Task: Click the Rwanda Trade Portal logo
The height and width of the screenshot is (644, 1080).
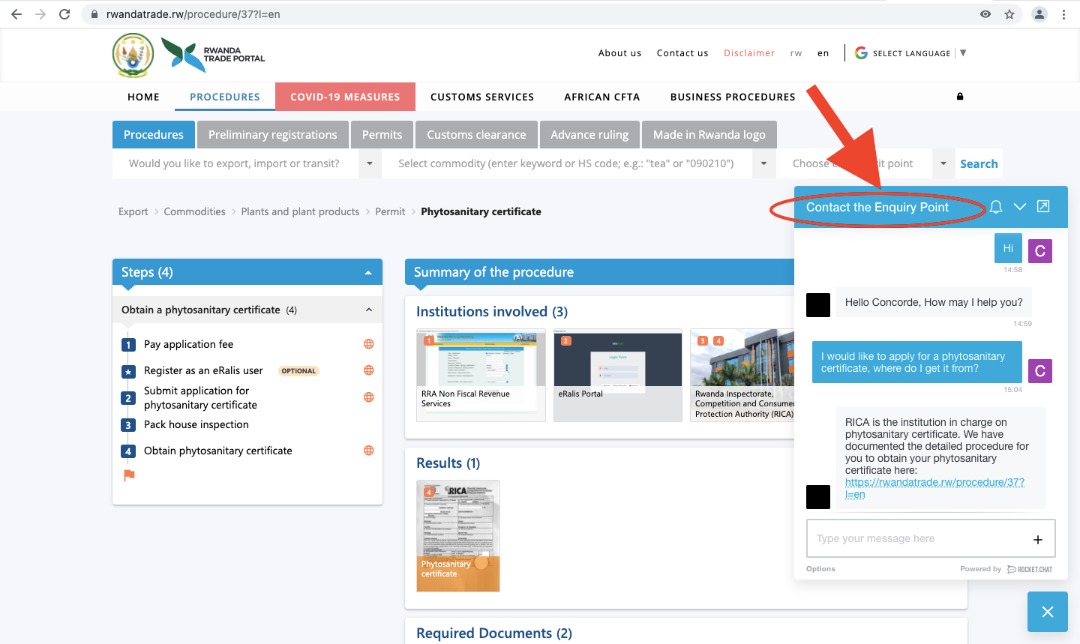Action: (x=213, y=54)
